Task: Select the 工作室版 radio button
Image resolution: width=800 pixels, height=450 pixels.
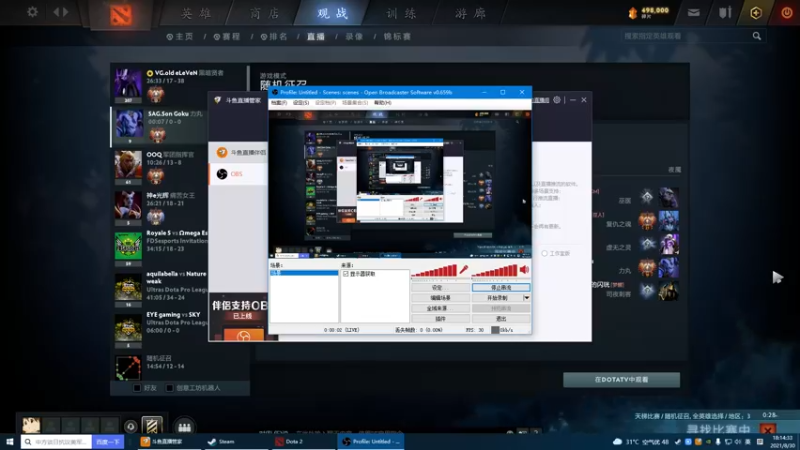Action: point(544,253)
